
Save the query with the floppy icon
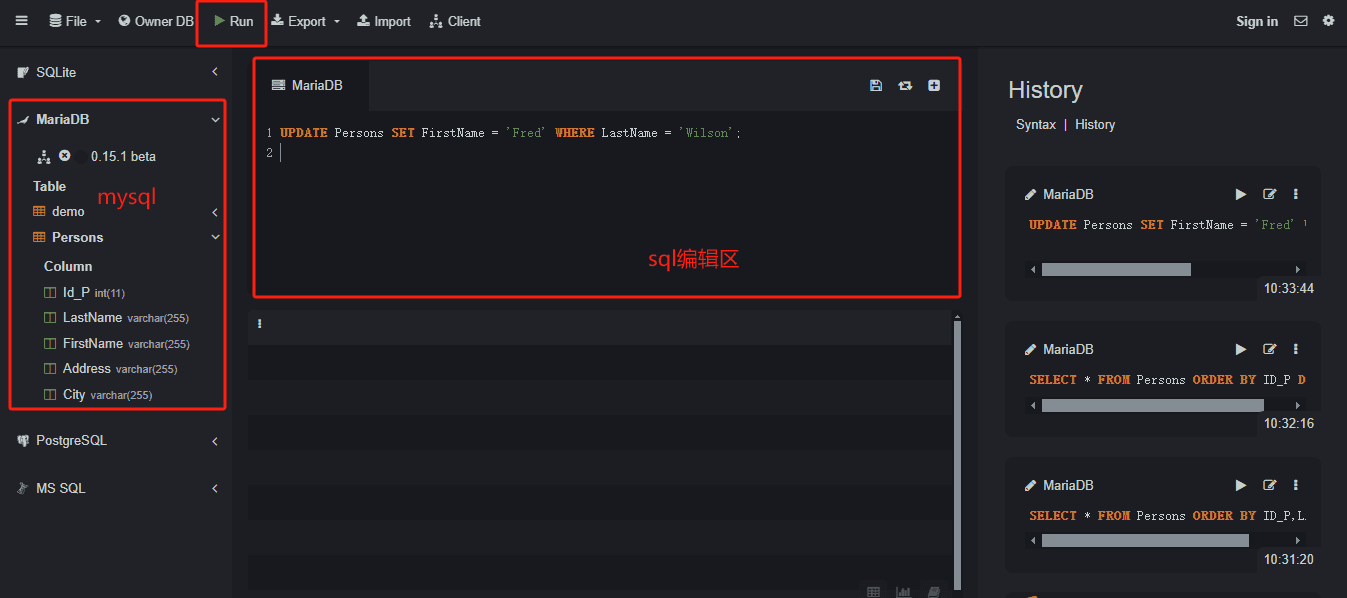point(876,86)
